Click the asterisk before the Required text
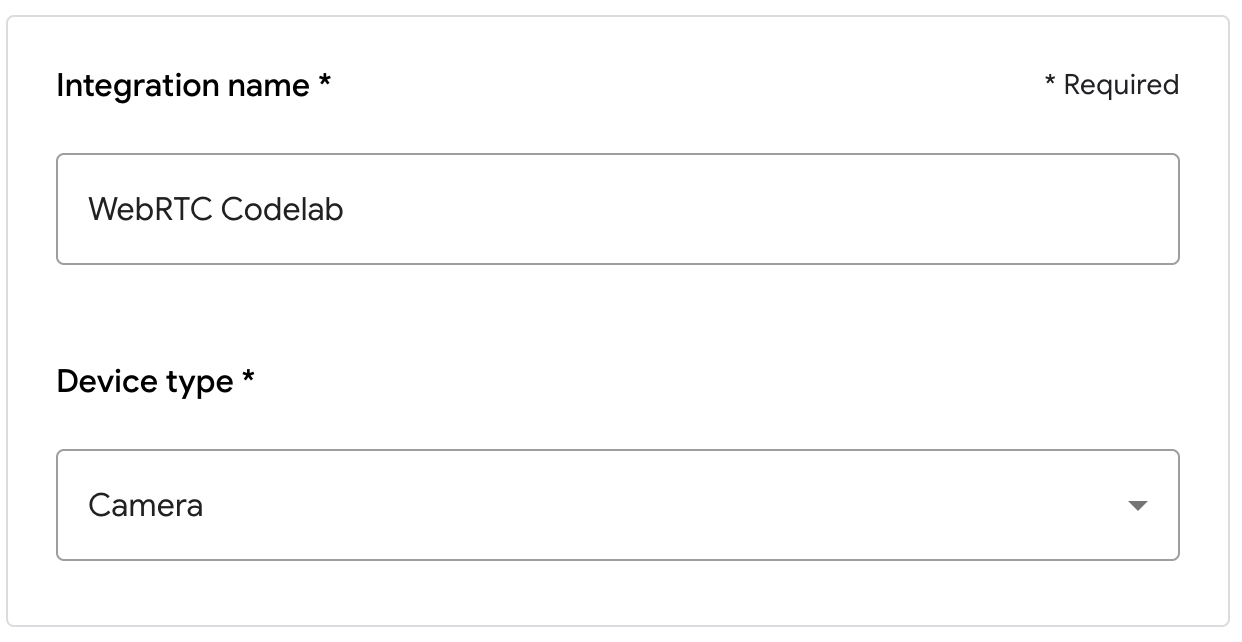This screenshot has height=642, width=1242. [x=1050, y=83]
